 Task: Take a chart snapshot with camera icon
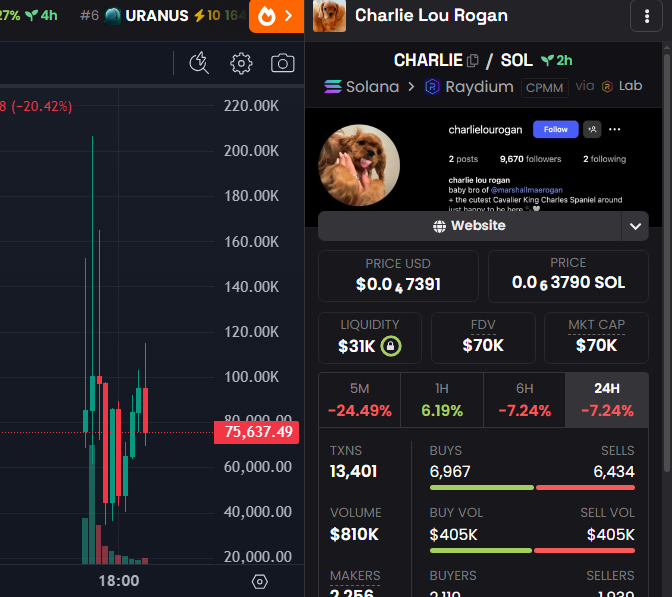(282, 63)
